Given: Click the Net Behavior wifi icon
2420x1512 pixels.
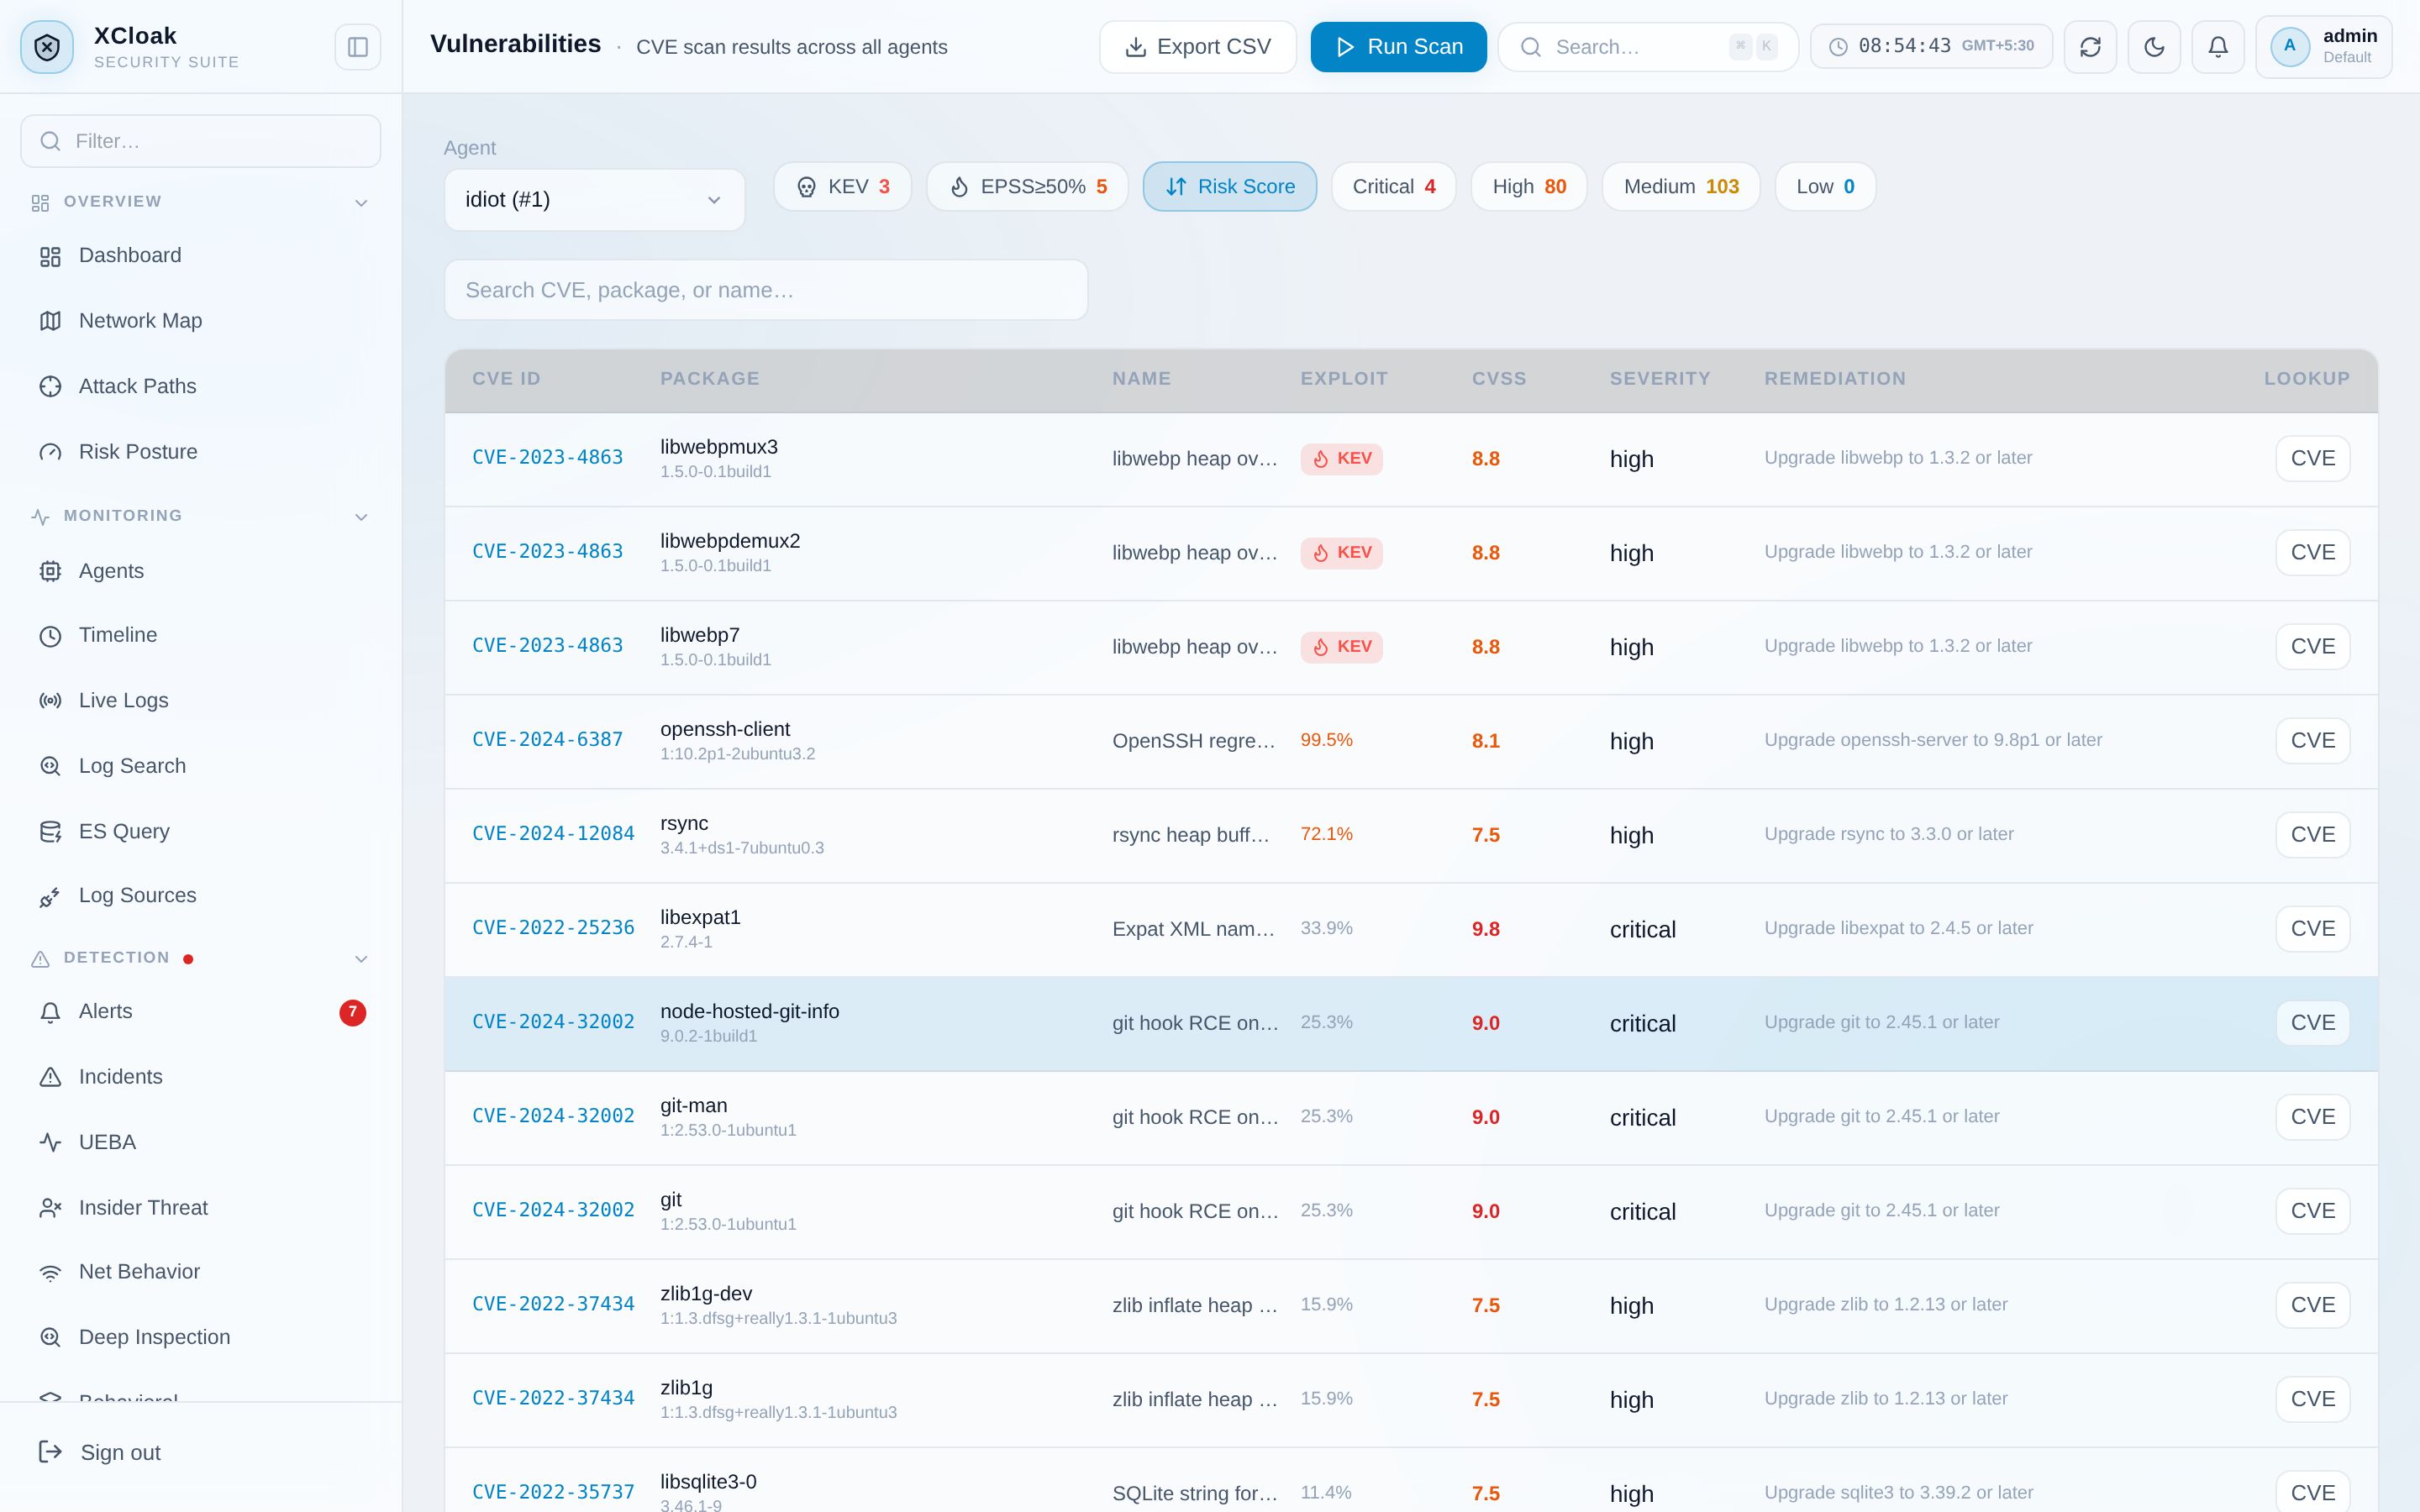Looking at the screenshot, I should click(x=50, y=1272).
